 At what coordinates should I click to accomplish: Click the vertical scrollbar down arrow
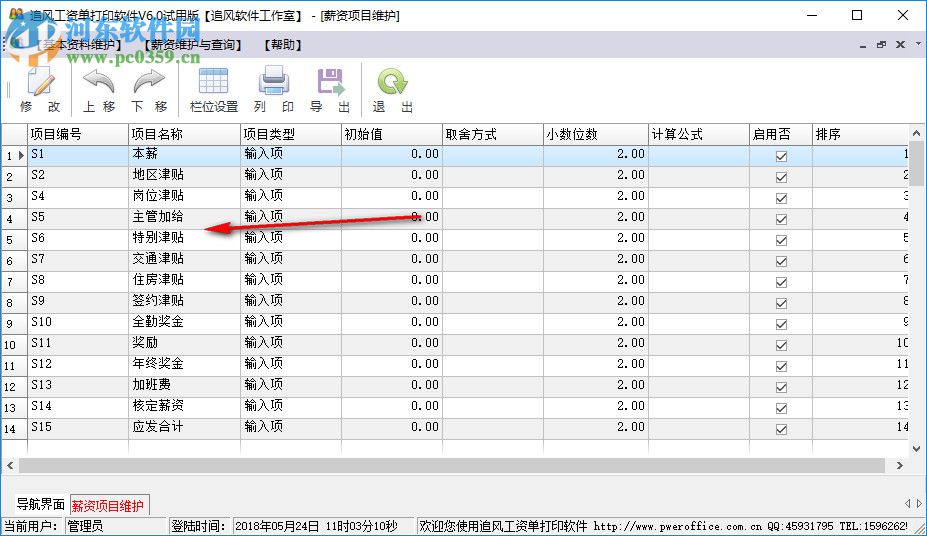pos(916,449)
